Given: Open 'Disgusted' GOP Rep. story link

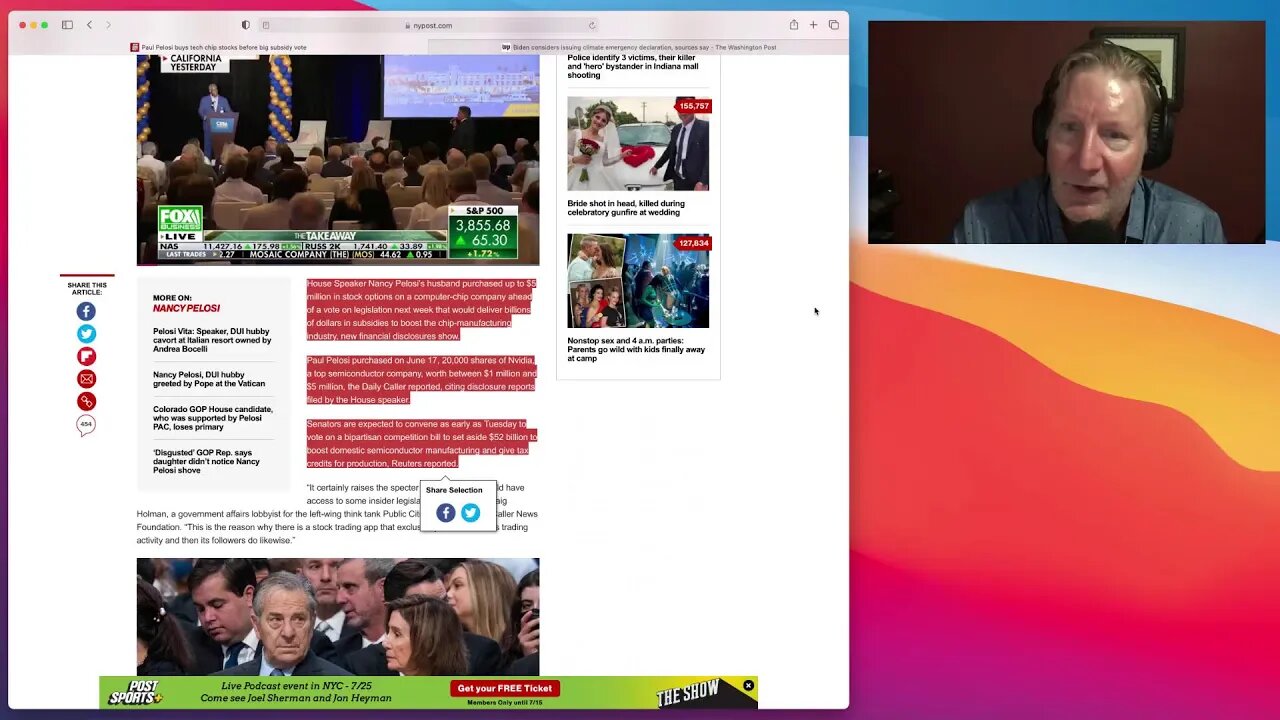Looking at the screenshot, I should (206, 461).
